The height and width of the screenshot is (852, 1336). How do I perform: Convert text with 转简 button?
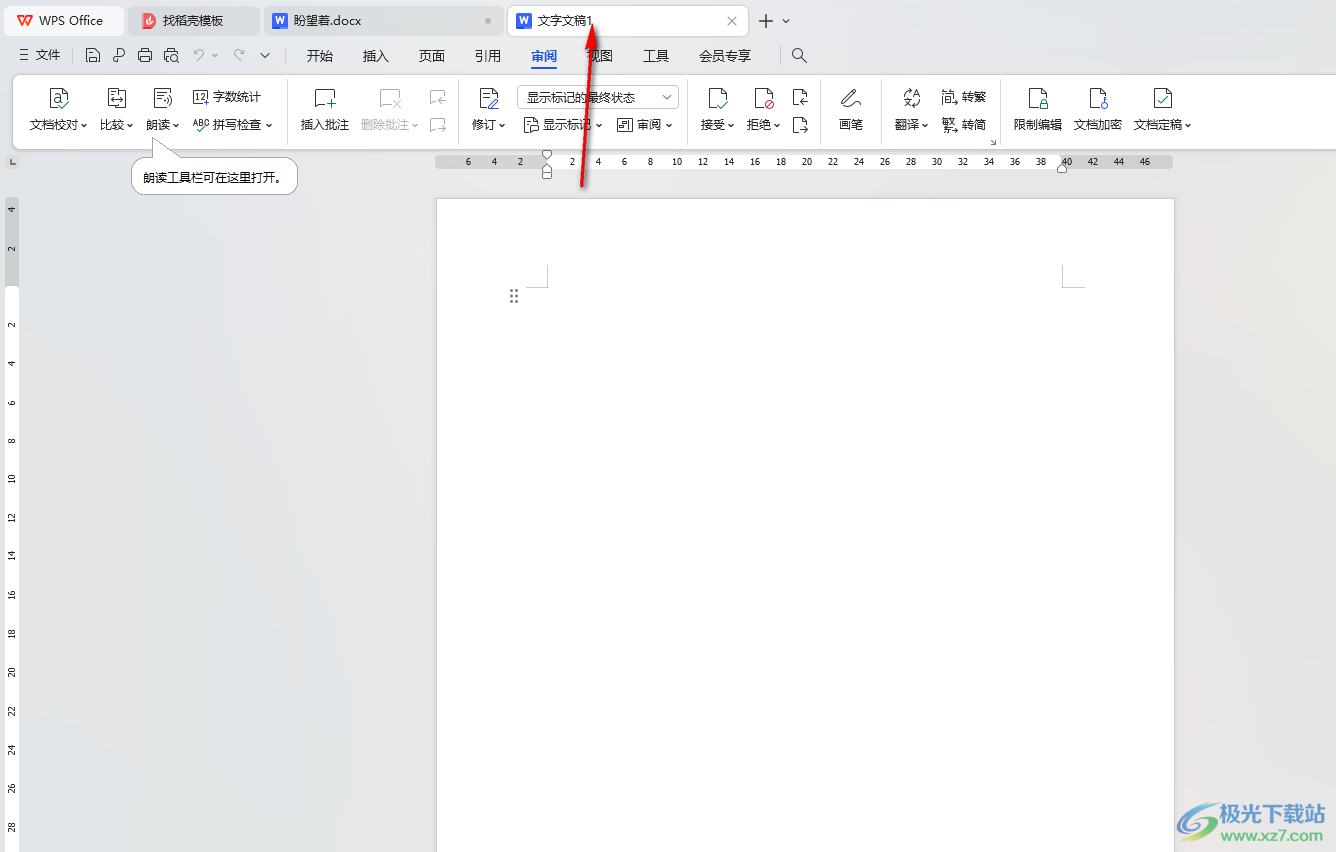click(963, 125)
